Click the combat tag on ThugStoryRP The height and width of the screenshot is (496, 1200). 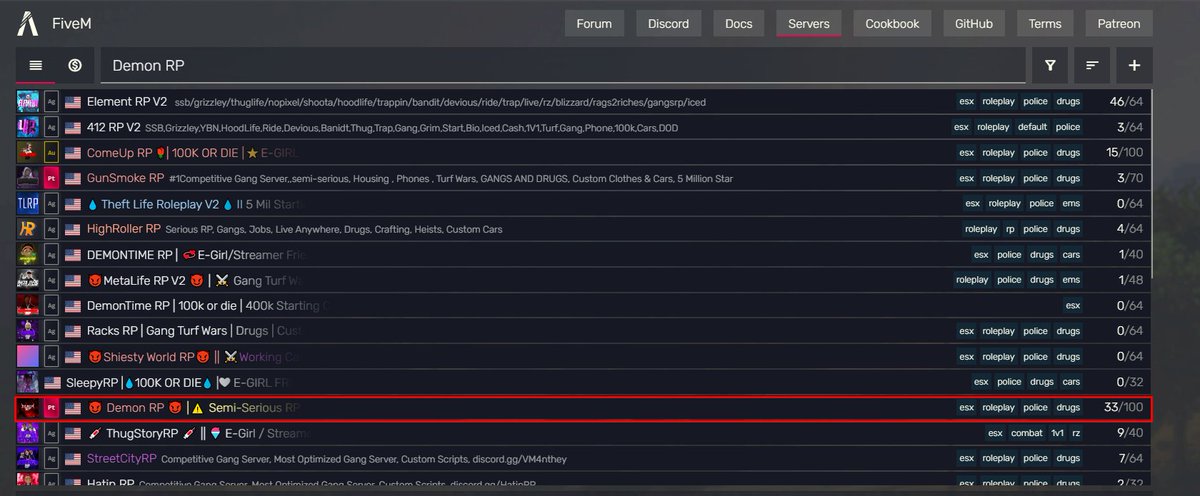pyautogui.click(x=1025, y=433)
